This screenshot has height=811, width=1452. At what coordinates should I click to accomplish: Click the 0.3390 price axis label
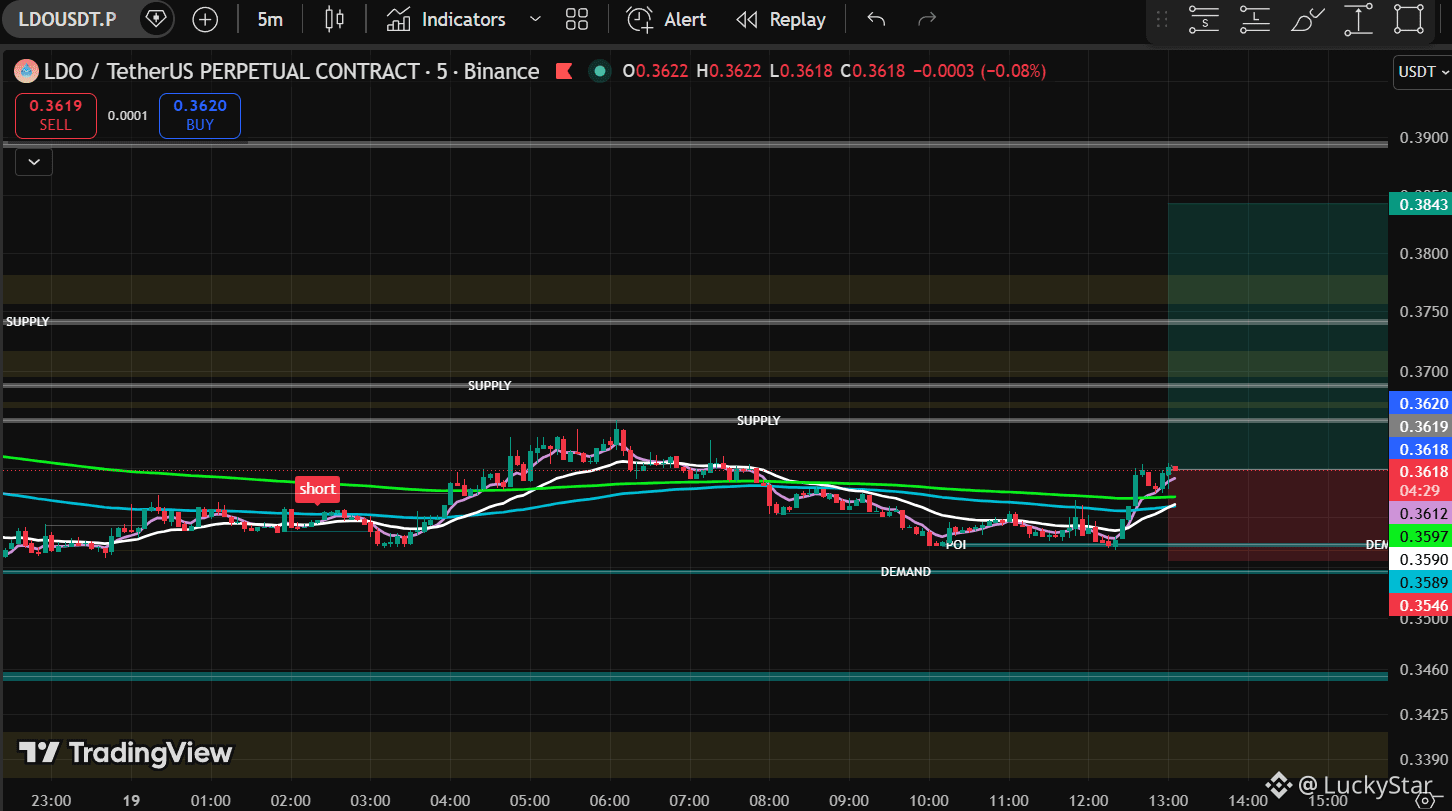[1422, 759]
